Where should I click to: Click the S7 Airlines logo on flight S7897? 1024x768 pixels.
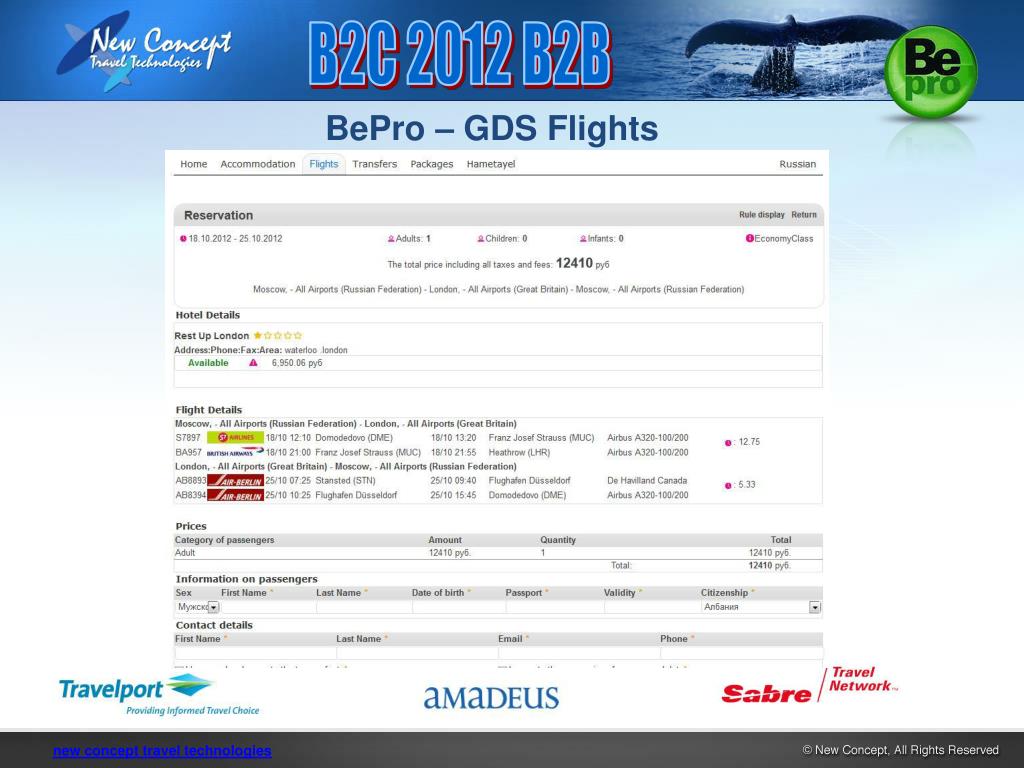tap(235, 438)
